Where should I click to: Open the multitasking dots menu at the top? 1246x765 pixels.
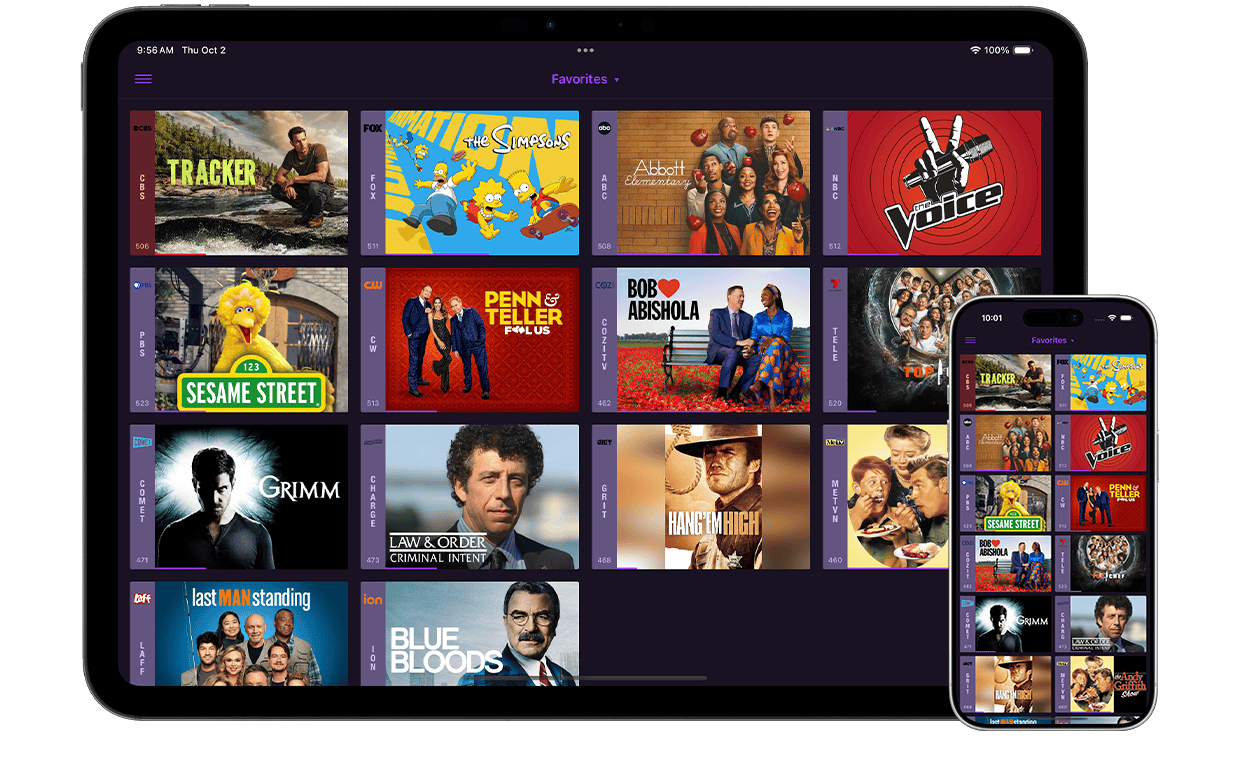(585, 50)
